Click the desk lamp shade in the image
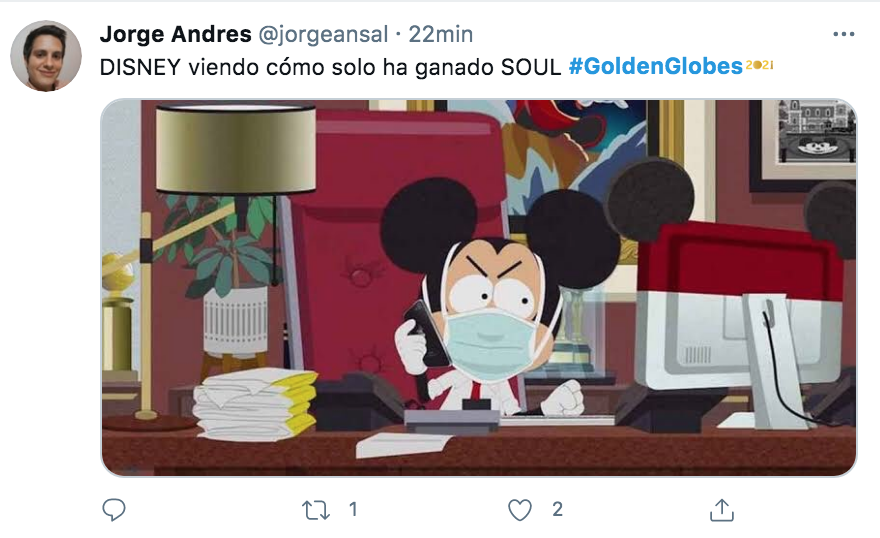The width and height of the screenshot is (880, 538). (236, 149)
